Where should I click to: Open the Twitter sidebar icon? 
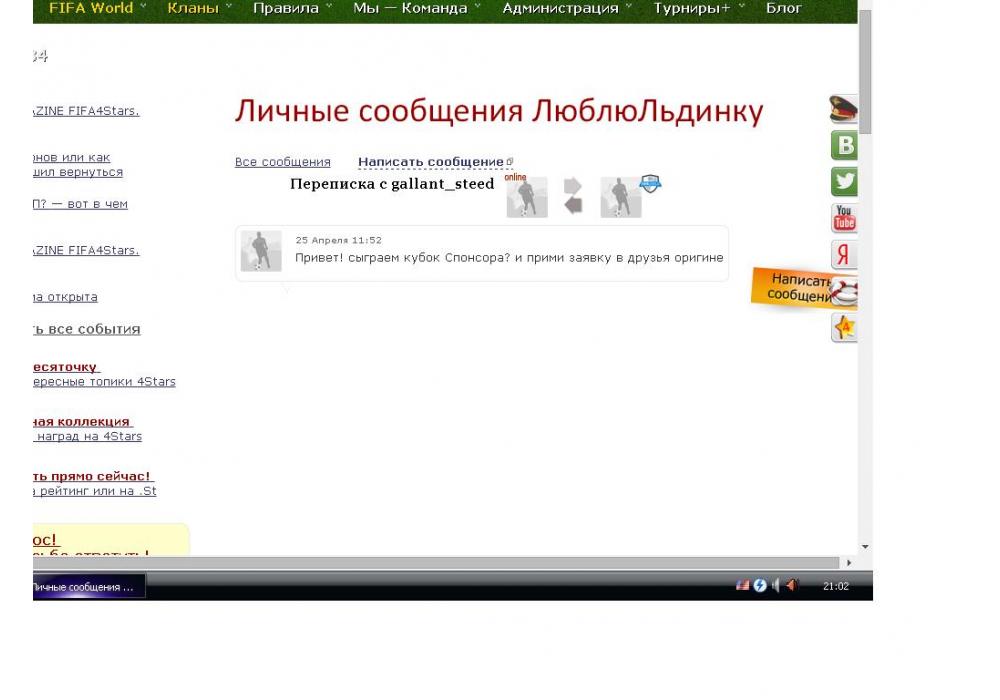pyautogui.click(x=844, y=182)
